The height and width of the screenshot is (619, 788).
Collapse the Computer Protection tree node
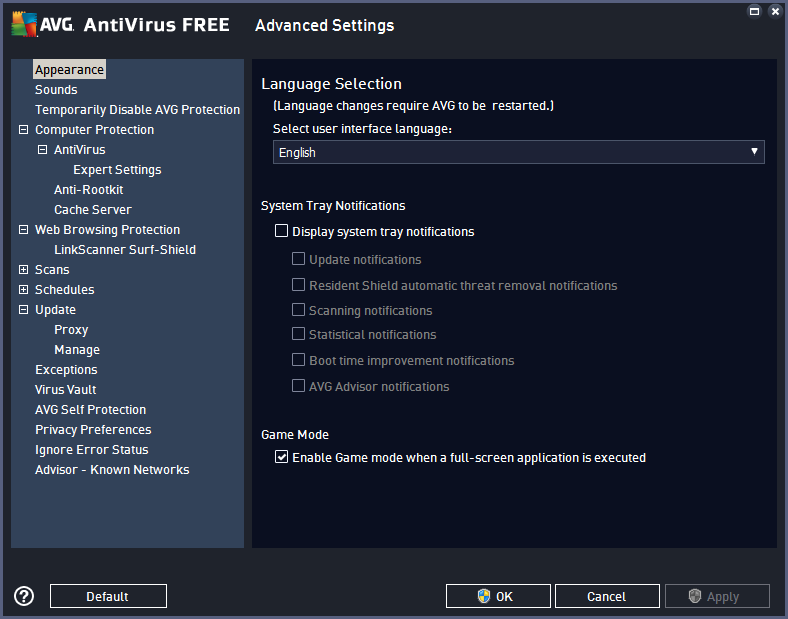point(23,130)
